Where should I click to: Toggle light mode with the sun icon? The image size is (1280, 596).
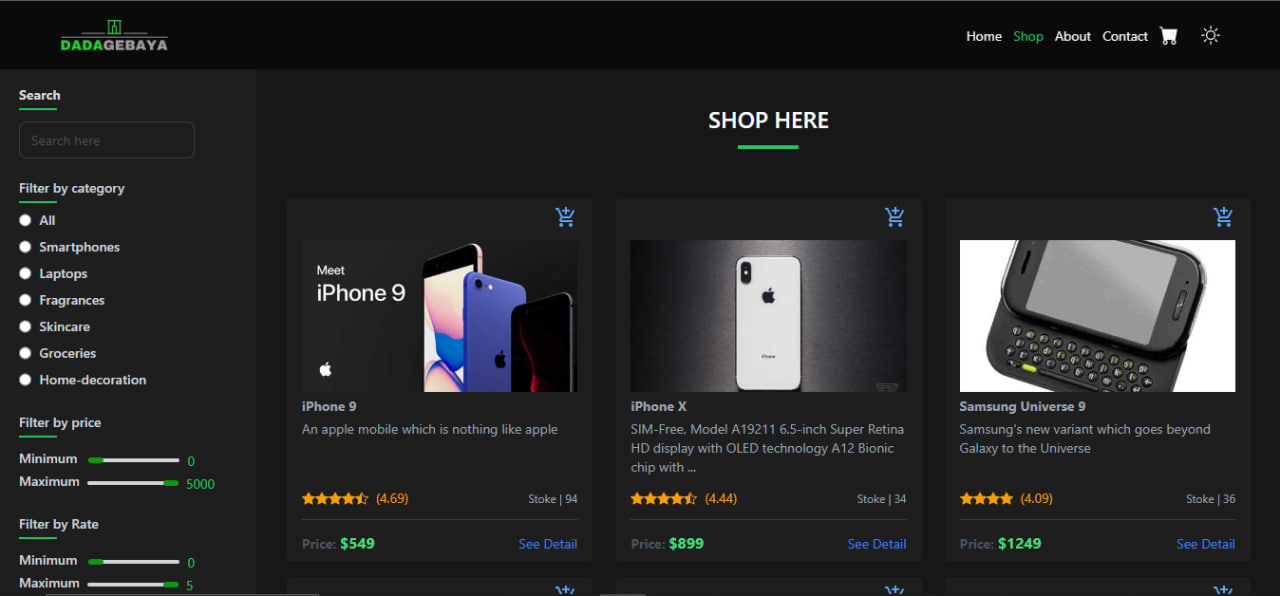[x=1210, y=36]
